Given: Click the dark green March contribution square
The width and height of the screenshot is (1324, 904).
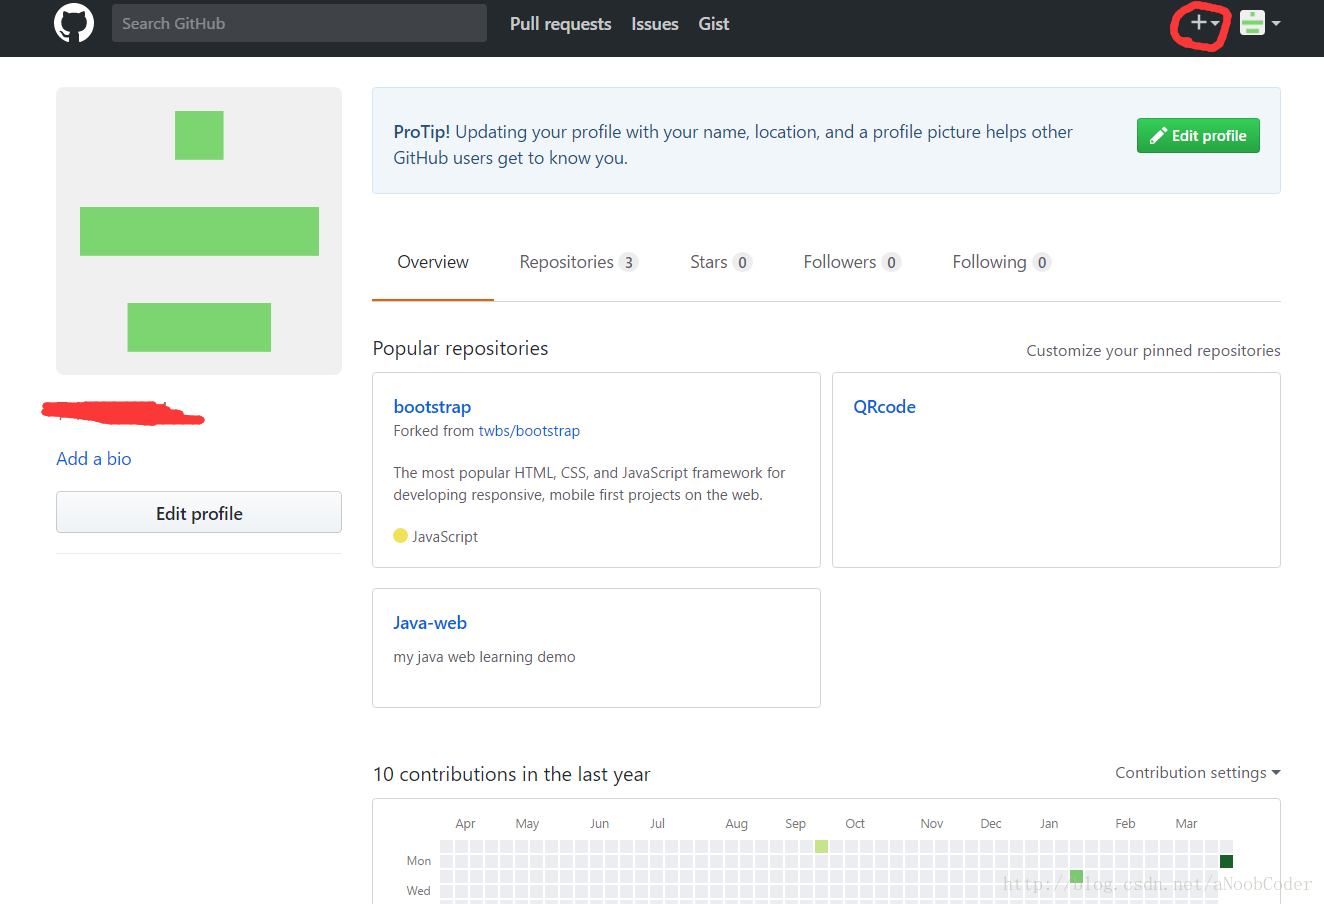Looking at the screenshot, I should (1226, 861).
